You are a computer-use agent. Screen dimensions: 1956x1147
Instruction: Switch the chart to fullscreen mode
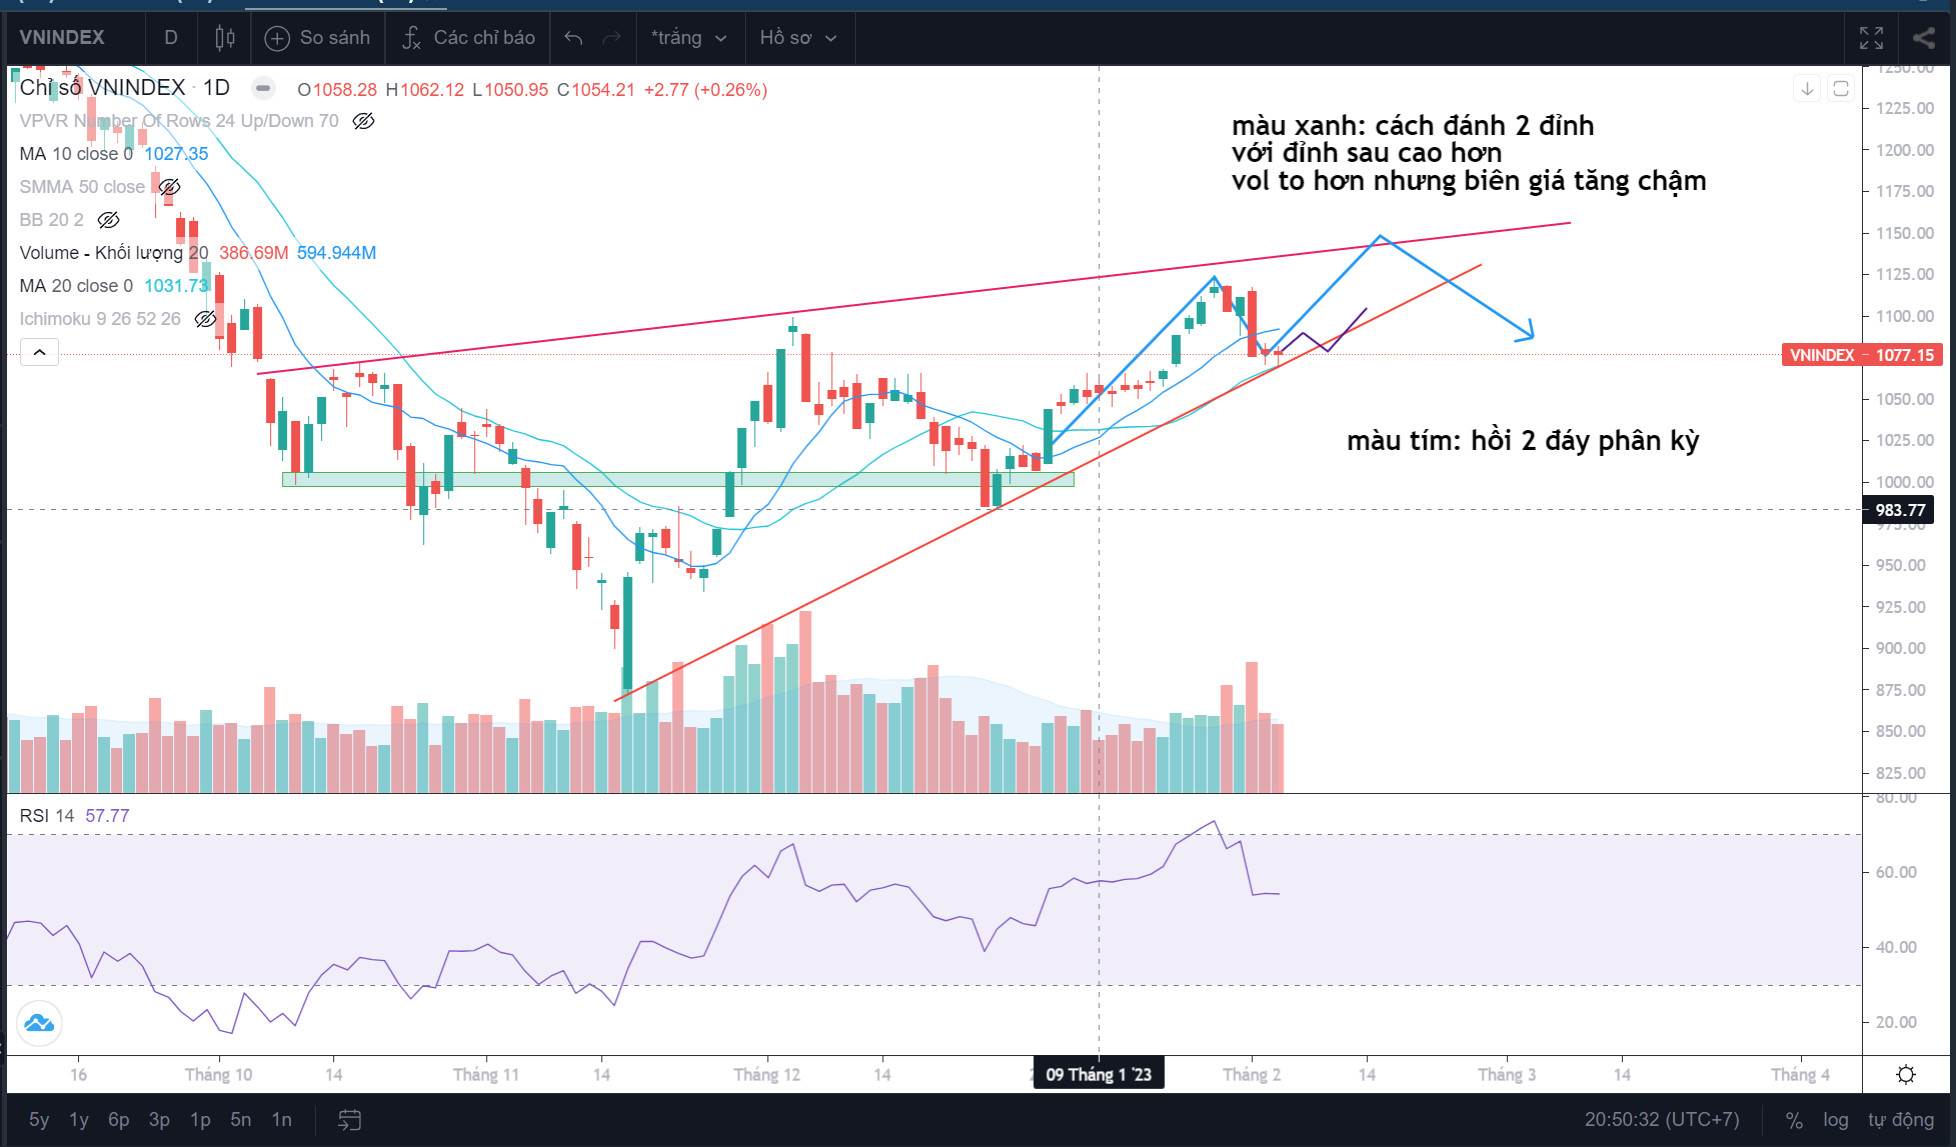point(1871,38)
